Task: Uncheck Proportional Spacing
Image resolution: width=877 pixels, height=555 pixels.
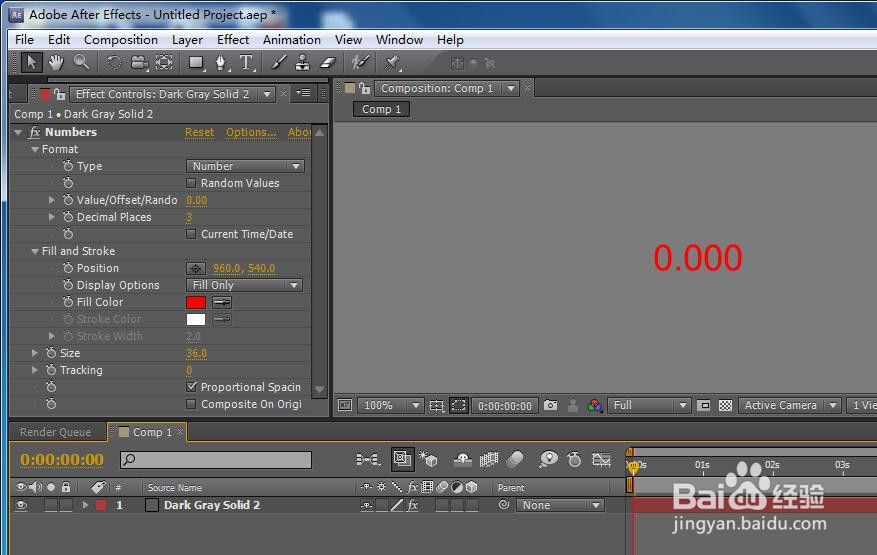Action: [x=191, y=387]
